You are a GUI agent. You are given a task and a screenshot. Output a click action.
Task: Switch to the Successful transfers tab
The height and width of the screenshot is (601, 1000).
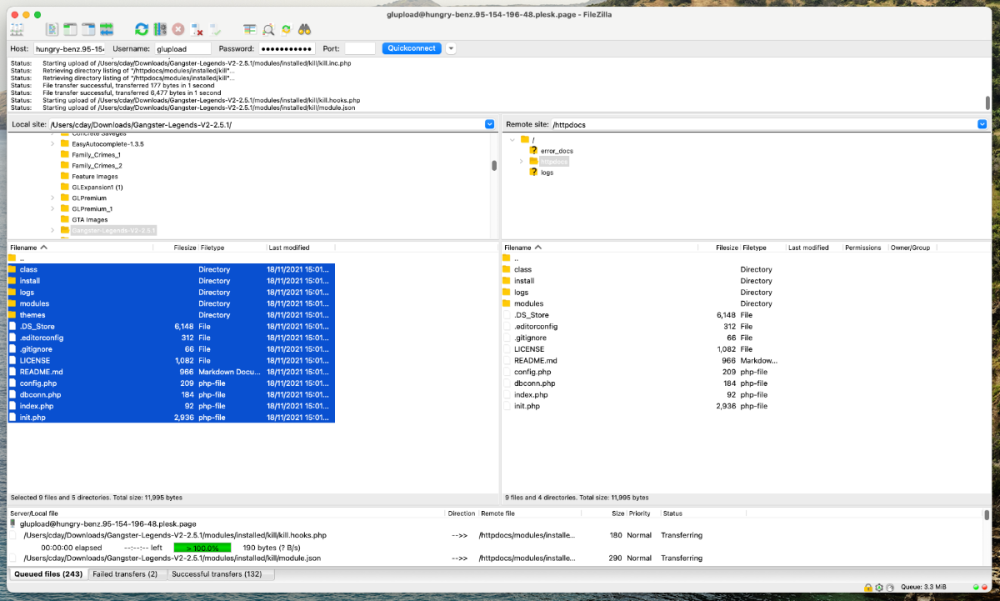tap(218, 574)
